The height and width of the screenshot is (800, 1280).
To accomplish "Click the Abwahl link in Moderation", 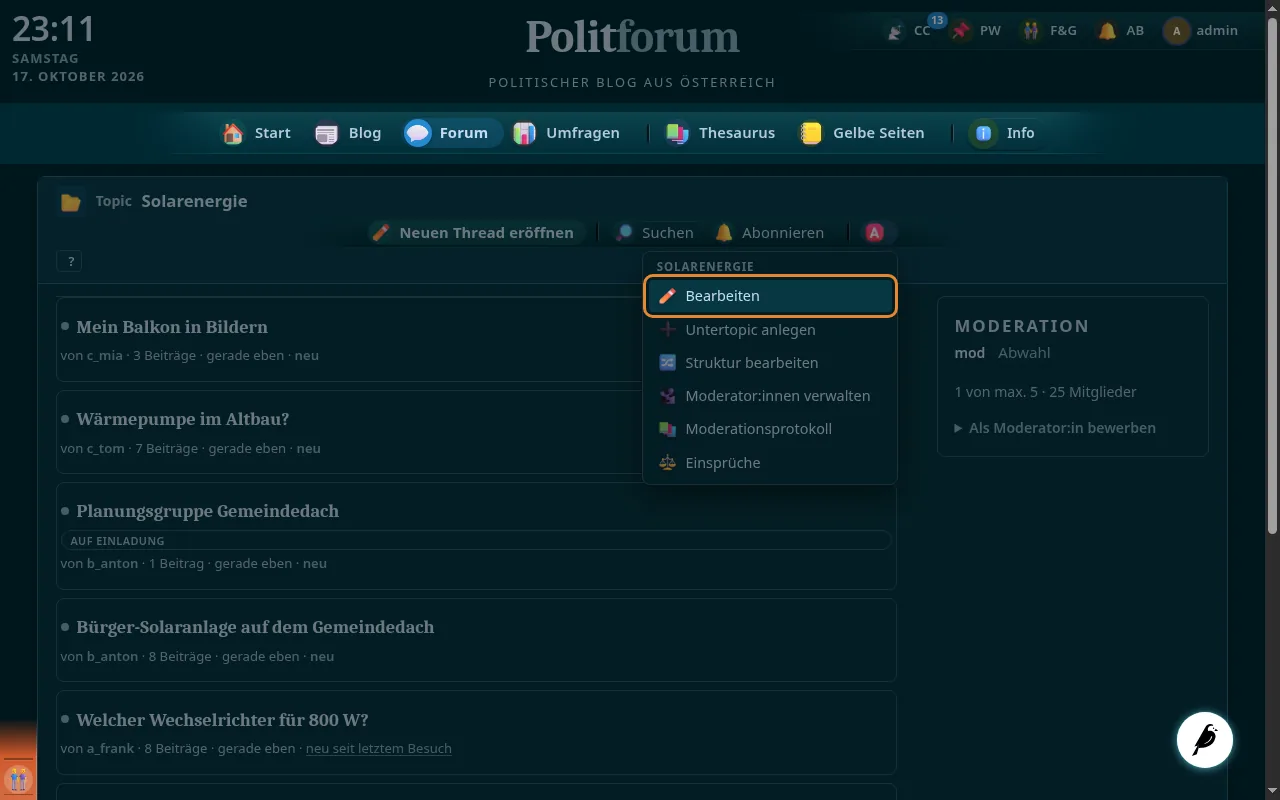I will click(1024, 353).
